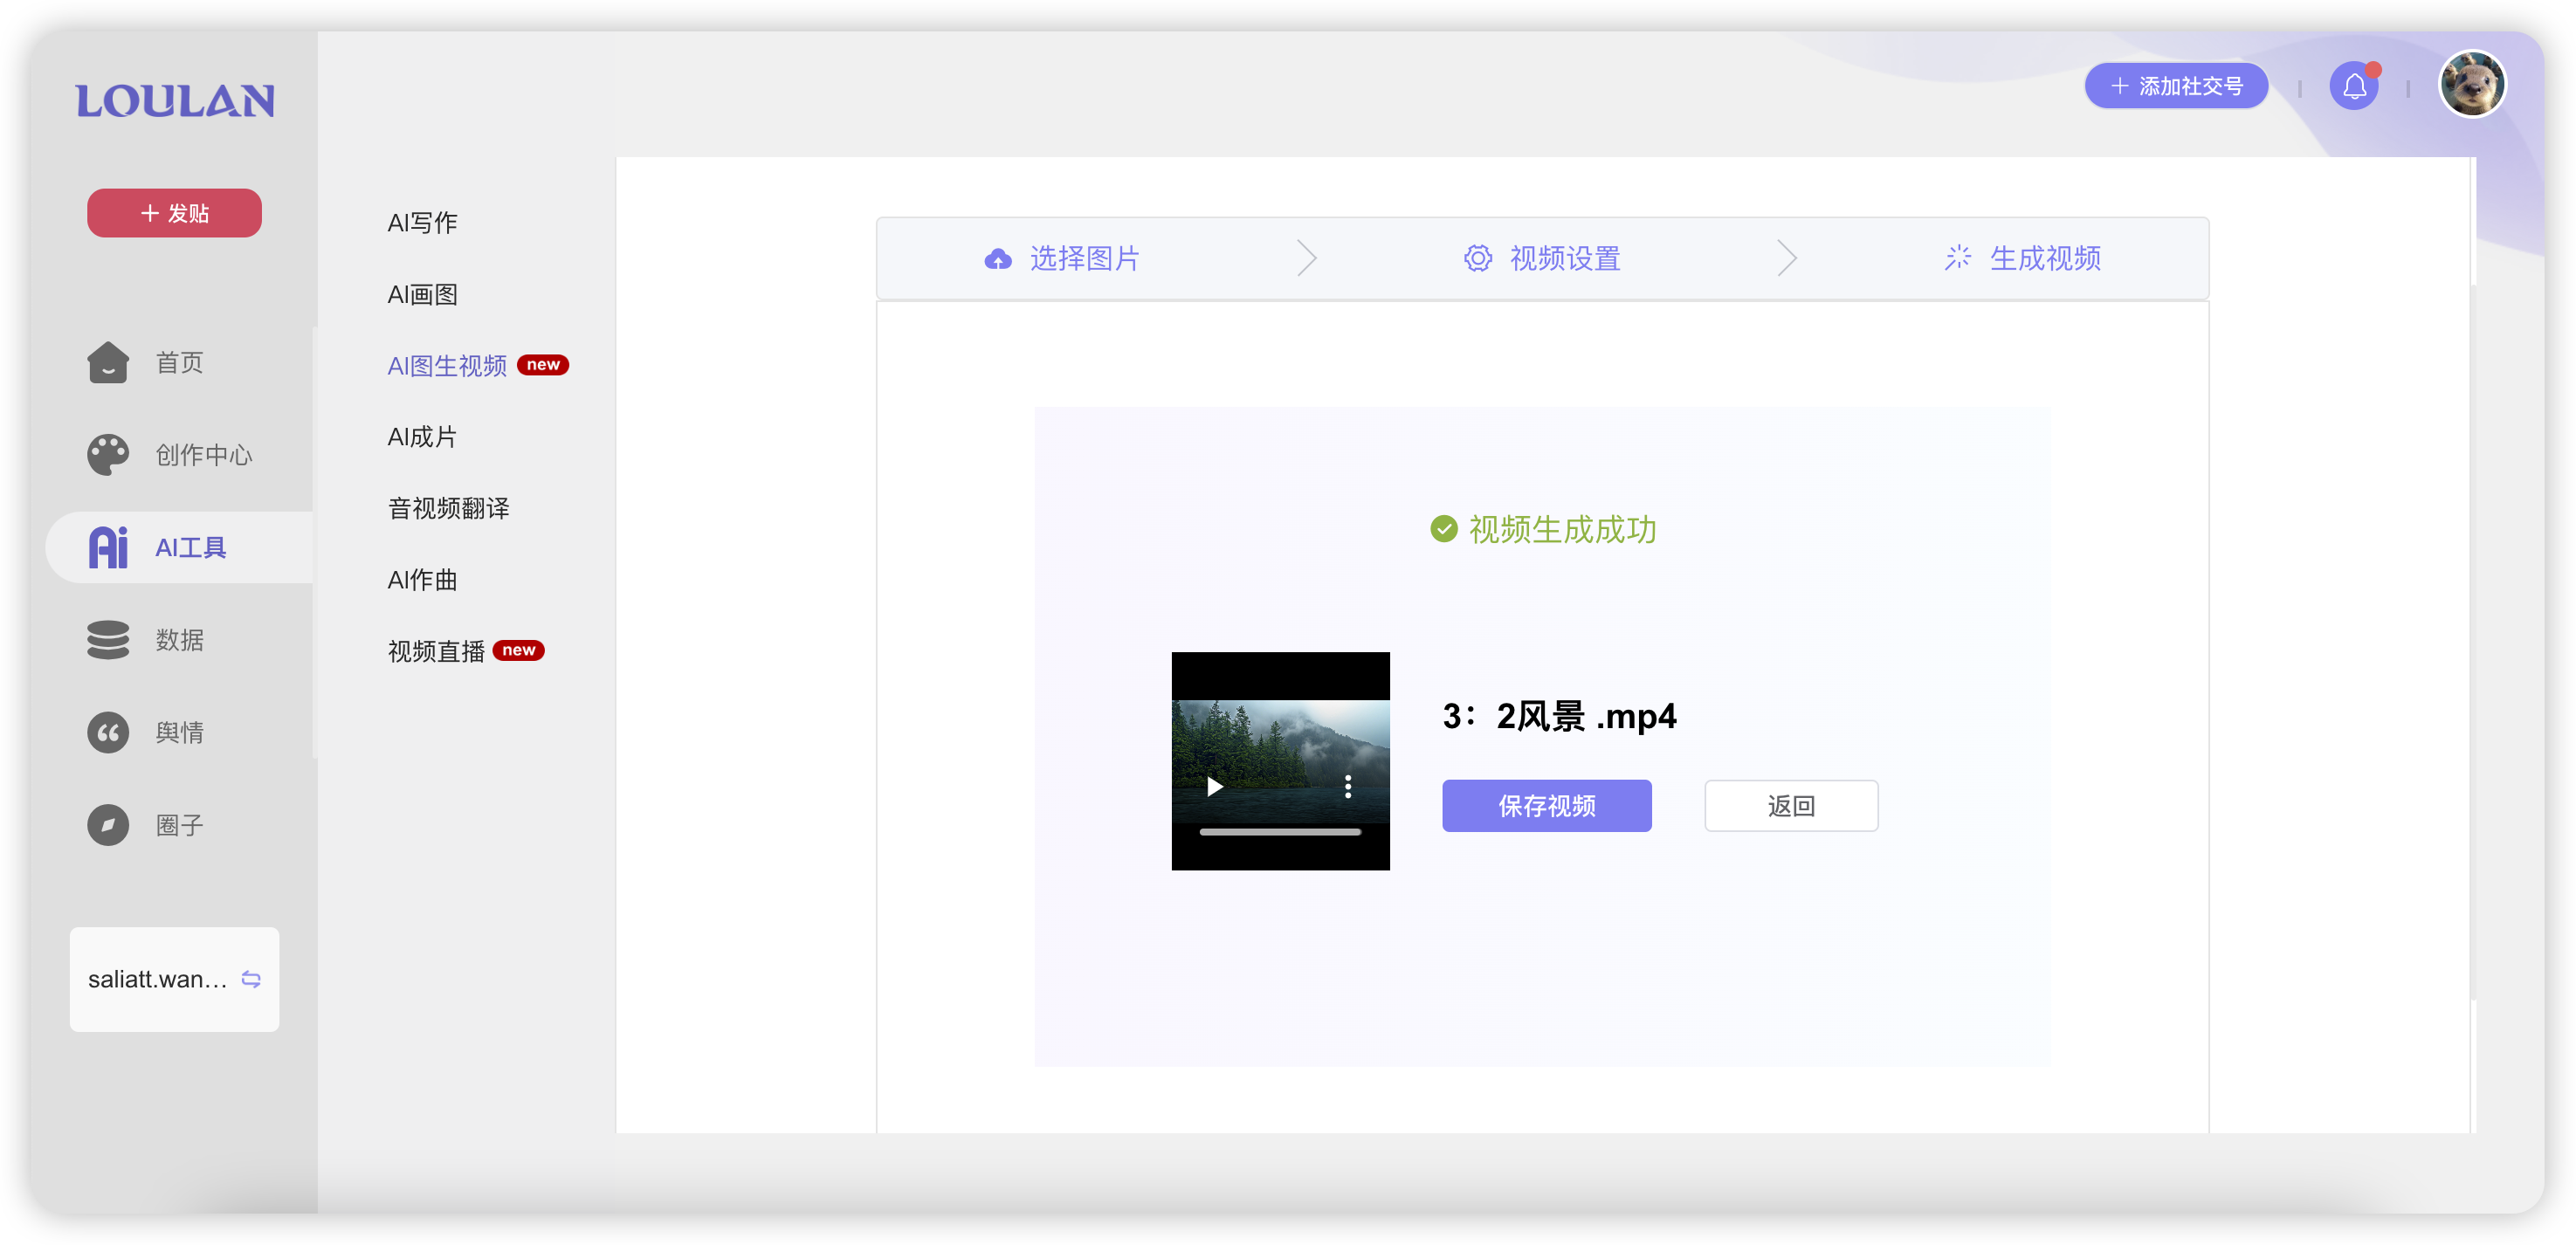Play the generated video

[x=1214, y=787]
